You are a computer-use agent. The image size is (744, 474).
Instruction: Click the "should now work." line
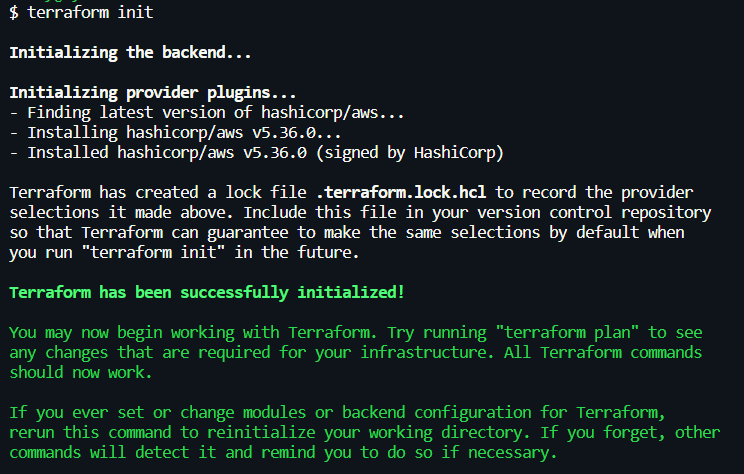click(81, 373)
